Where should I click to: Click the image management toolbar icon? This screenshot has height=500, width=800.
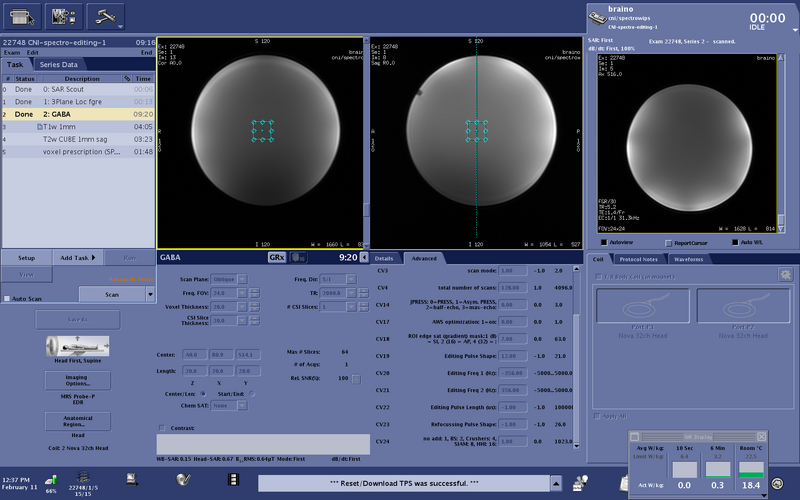[x=64, y=16]
